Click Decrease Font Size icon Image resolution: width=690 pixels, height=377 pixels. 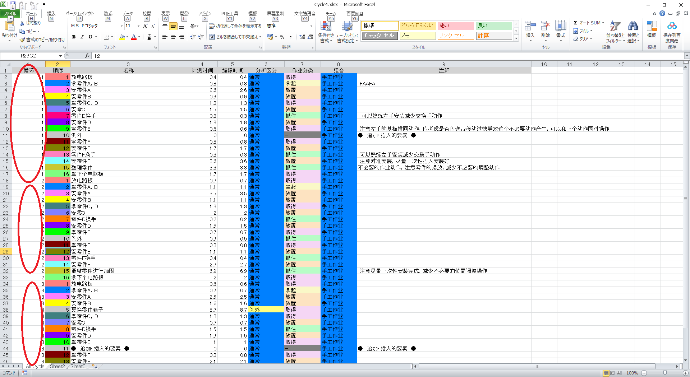pyautogui.click(x=153, y=26)
